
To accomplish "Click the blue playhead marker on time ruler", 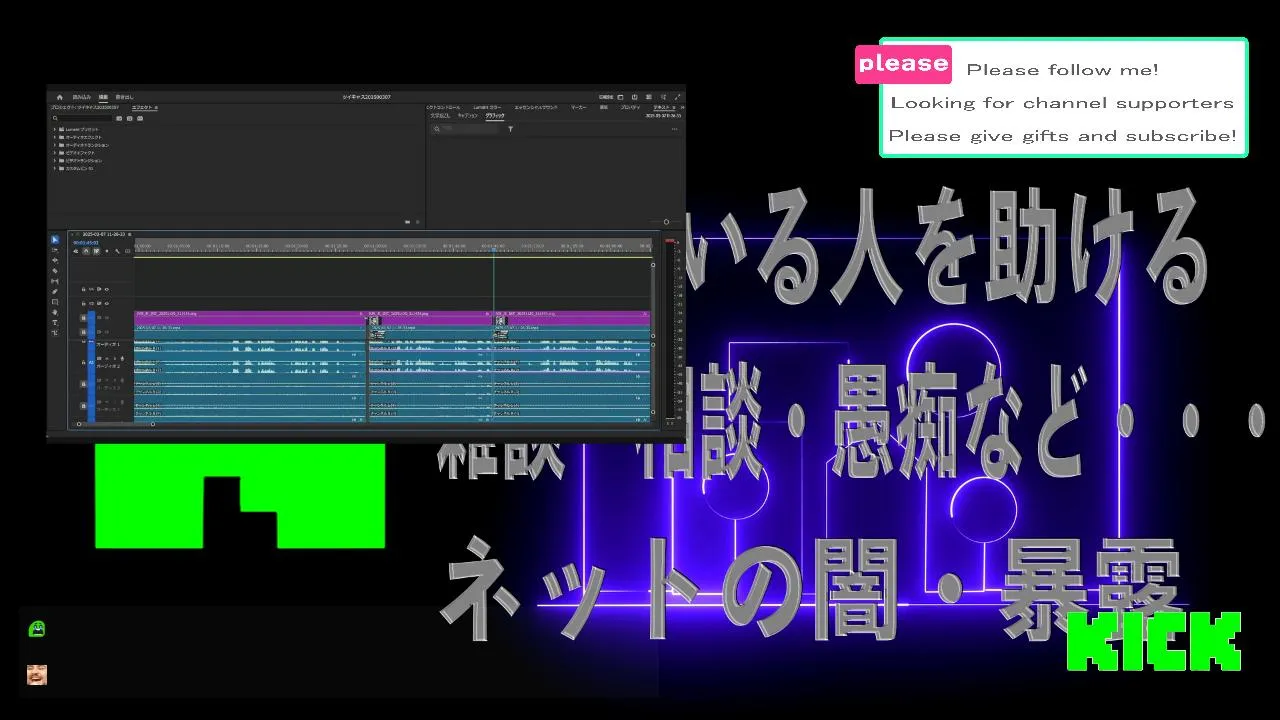I will 493,248.
